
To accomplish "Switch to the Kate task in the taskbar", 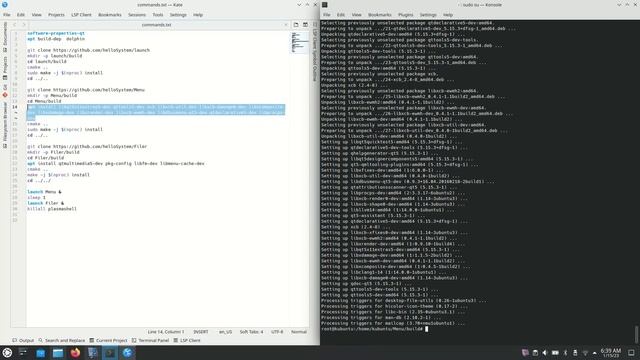I will (x=127, y=353).
